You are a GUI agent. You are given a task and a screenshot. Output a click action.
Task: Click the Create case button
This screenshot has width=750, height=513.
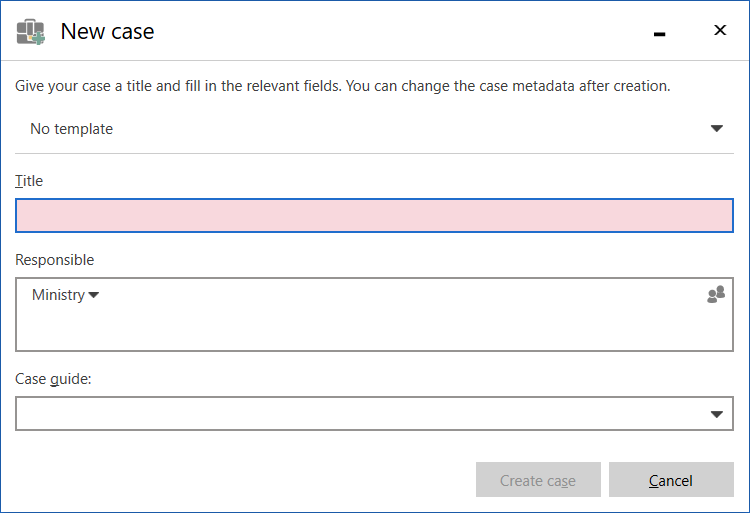(538, 480)
